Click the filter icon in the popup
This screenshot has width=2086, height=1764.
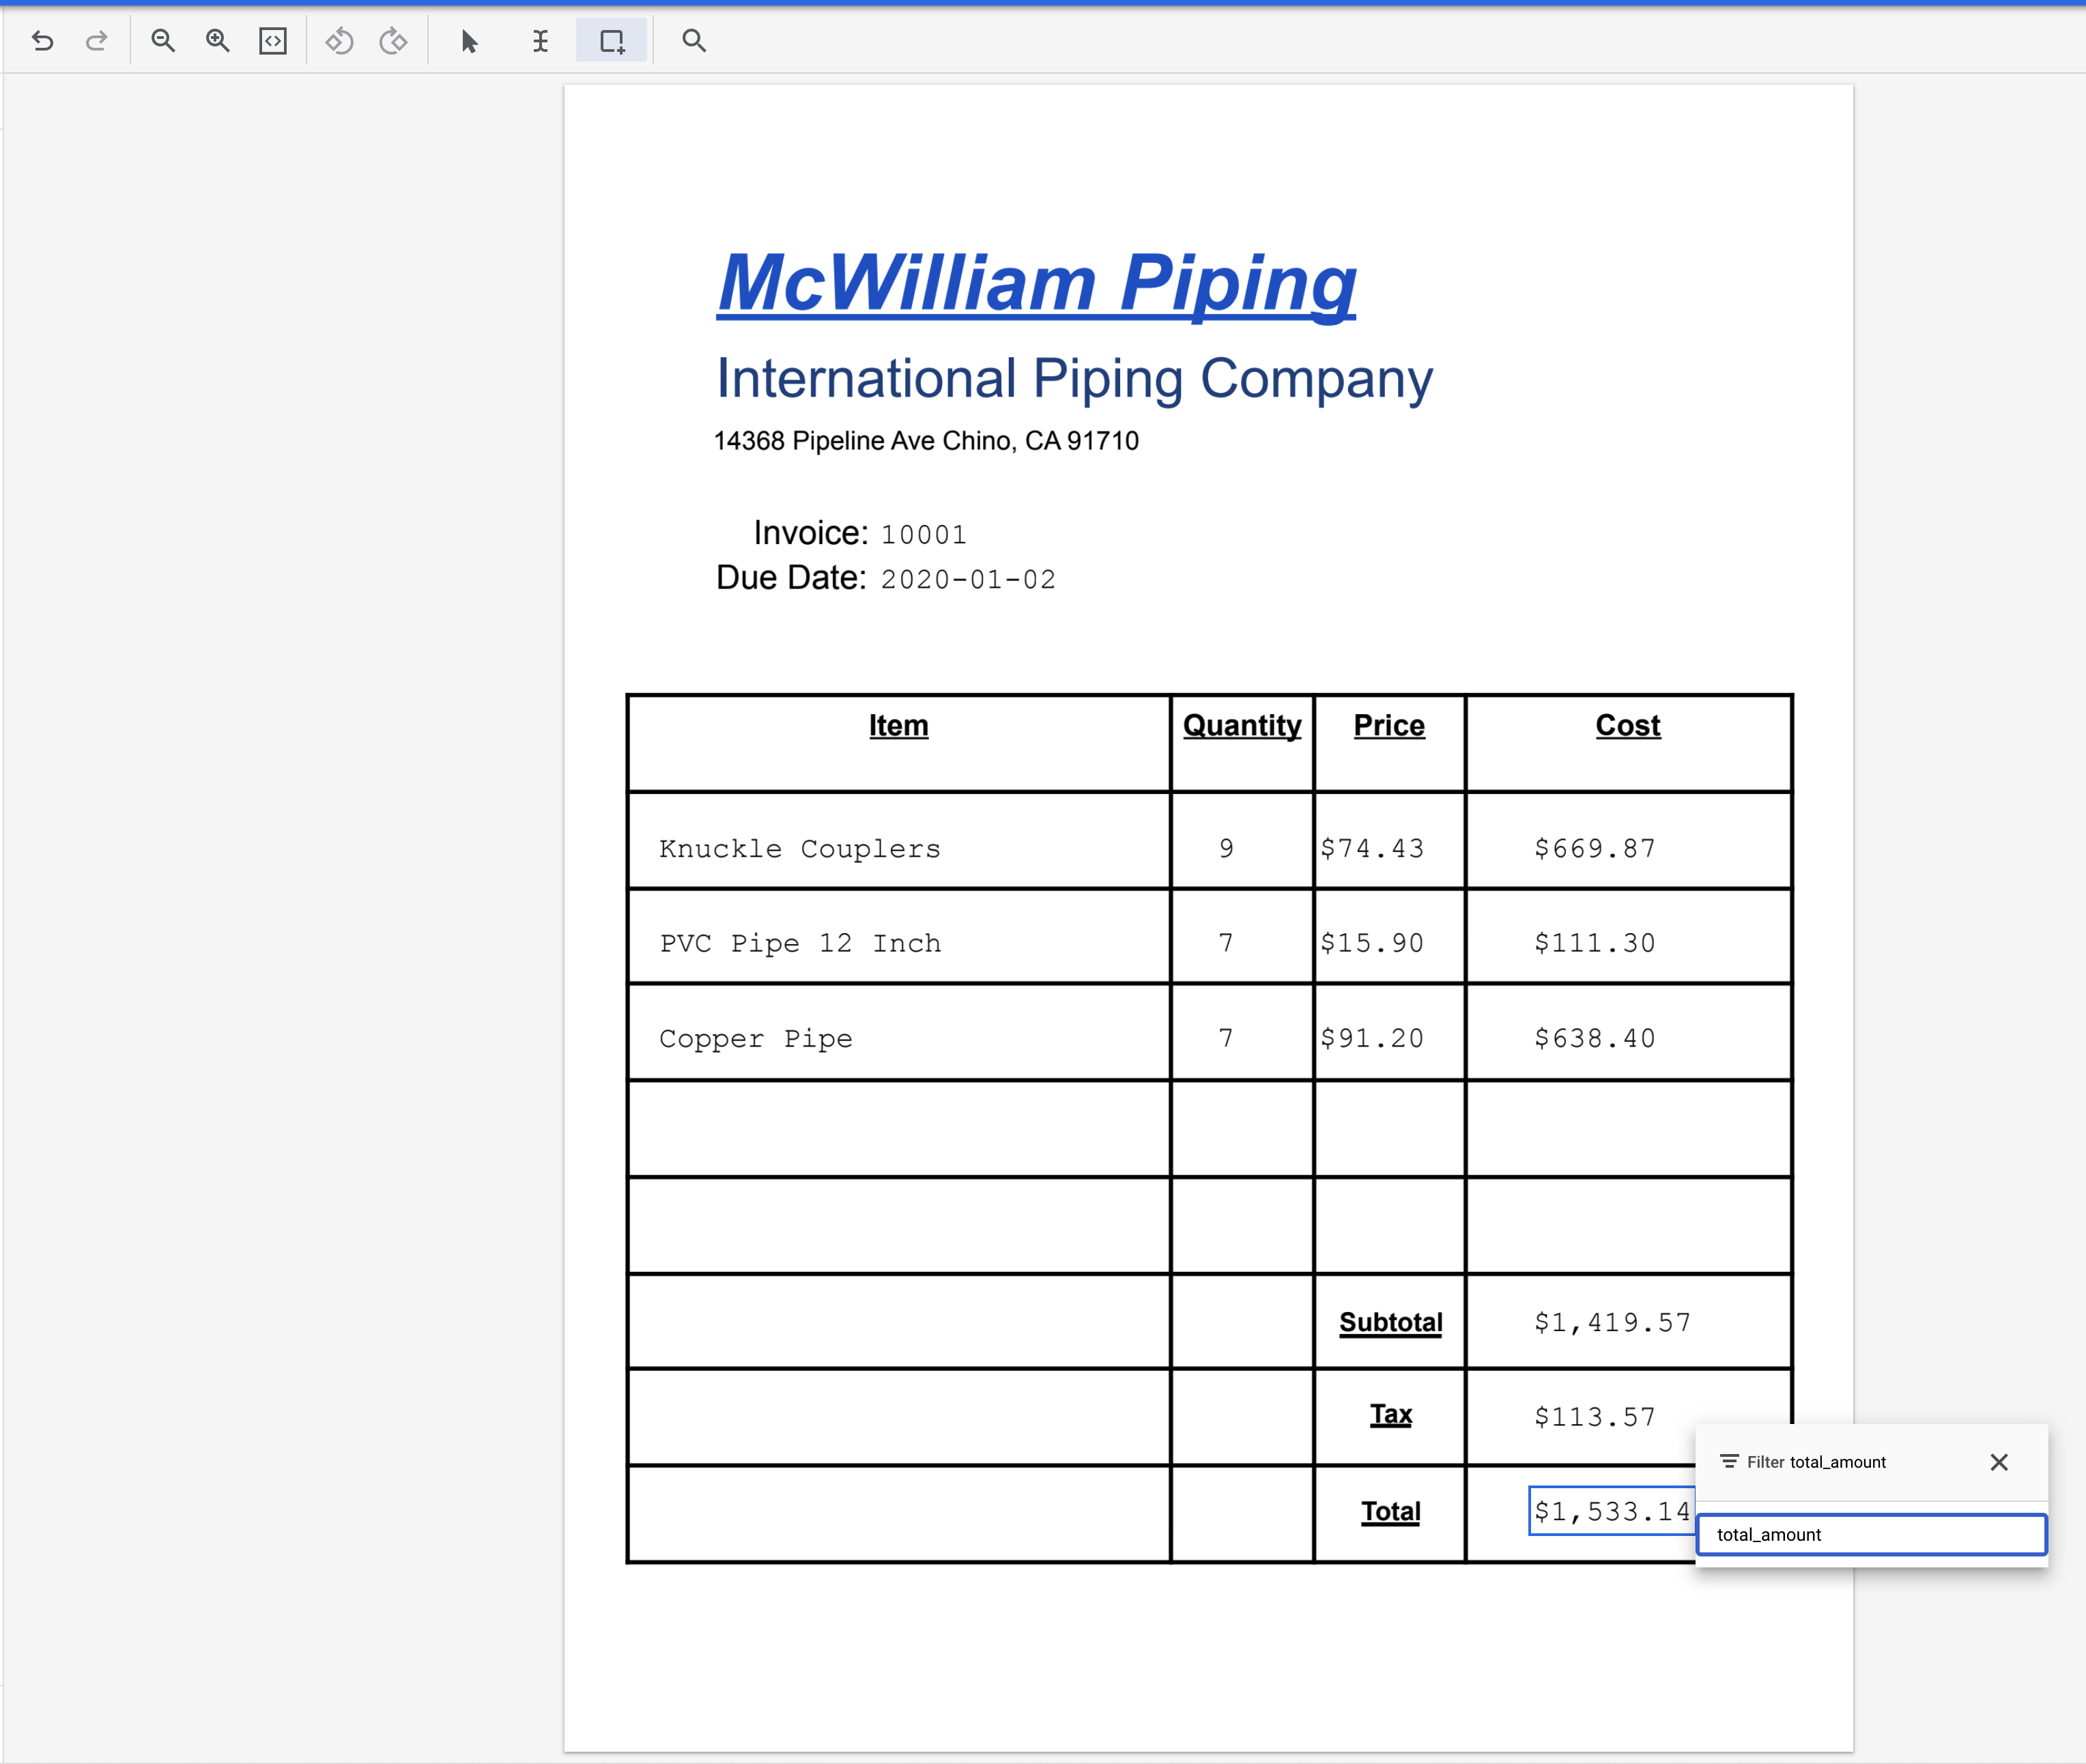(1729, 1461)
